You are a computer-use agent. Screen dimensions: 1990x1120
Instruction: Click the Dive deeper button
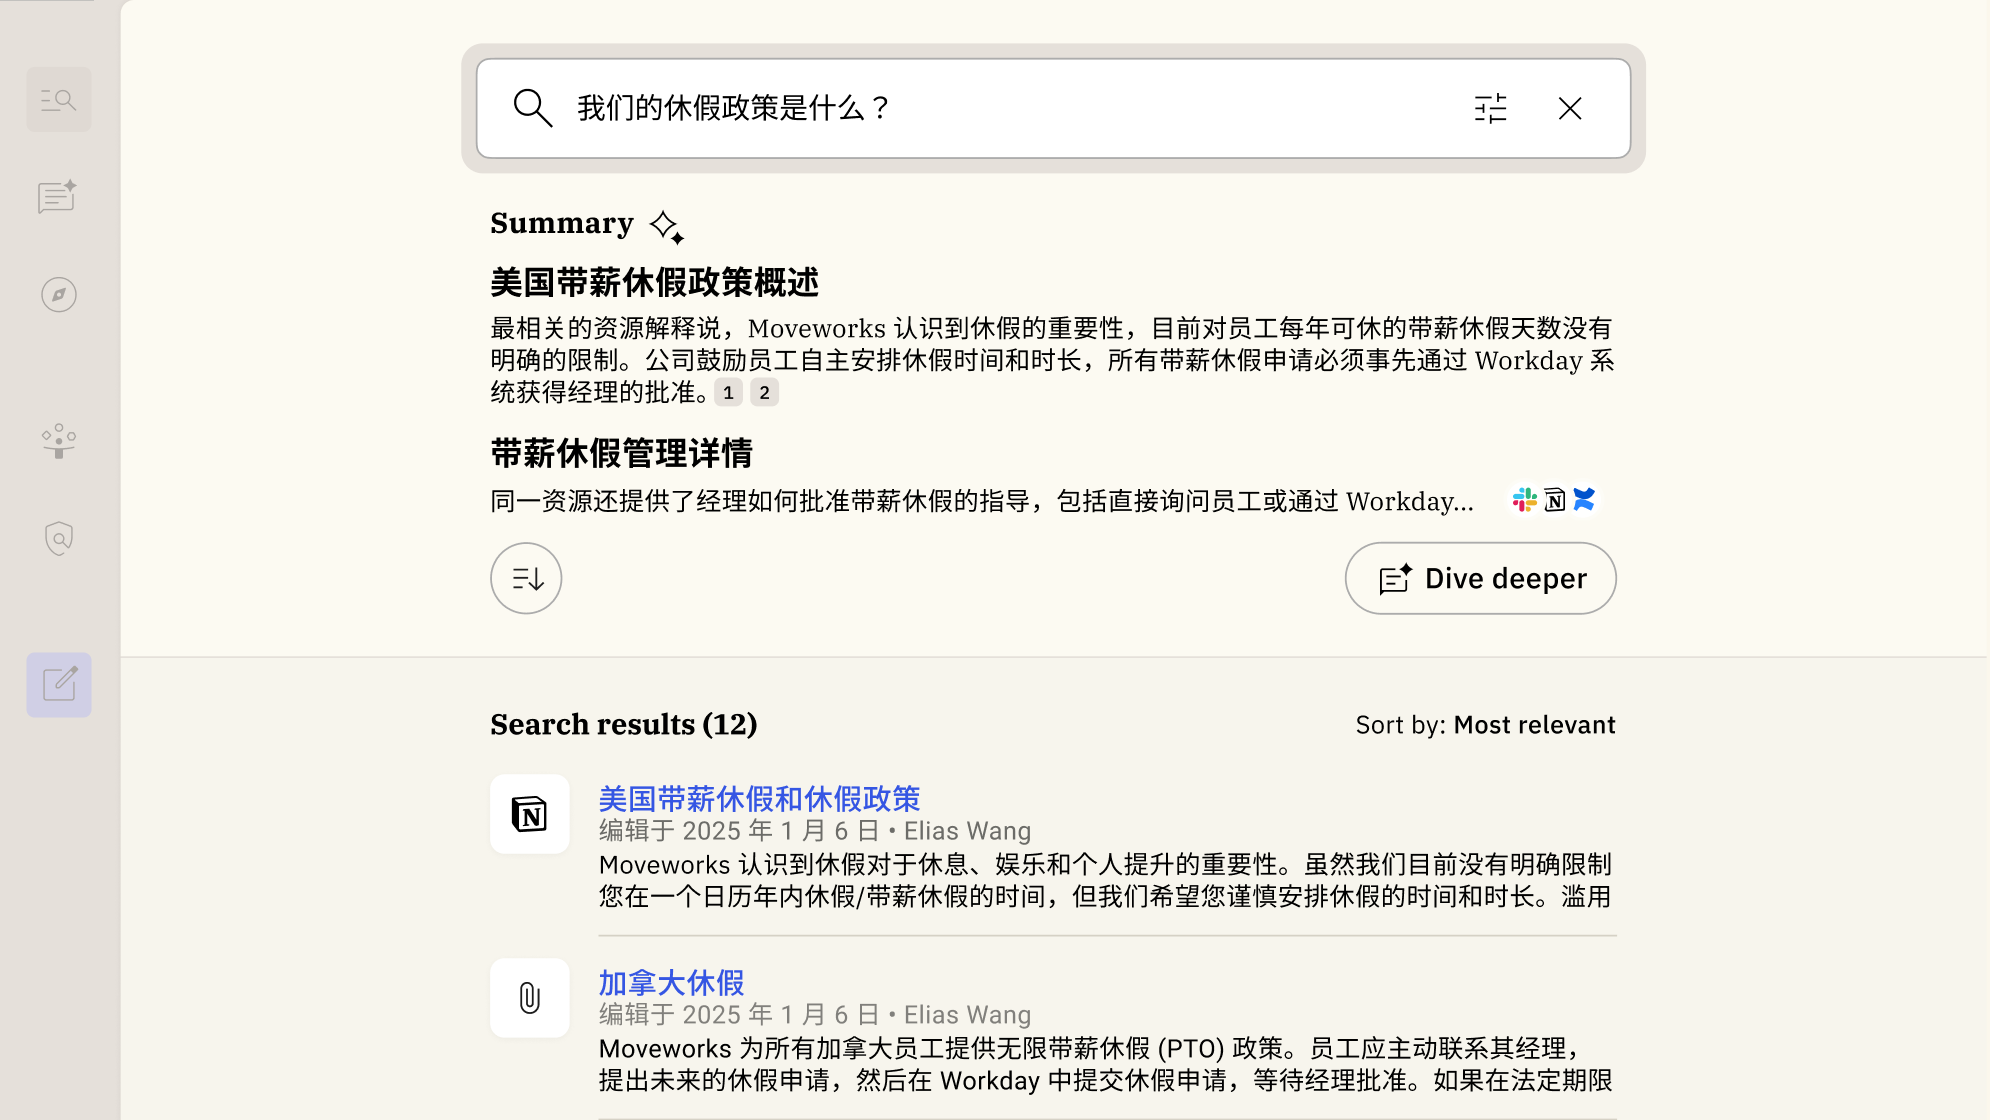click(x=1480, y=578)
